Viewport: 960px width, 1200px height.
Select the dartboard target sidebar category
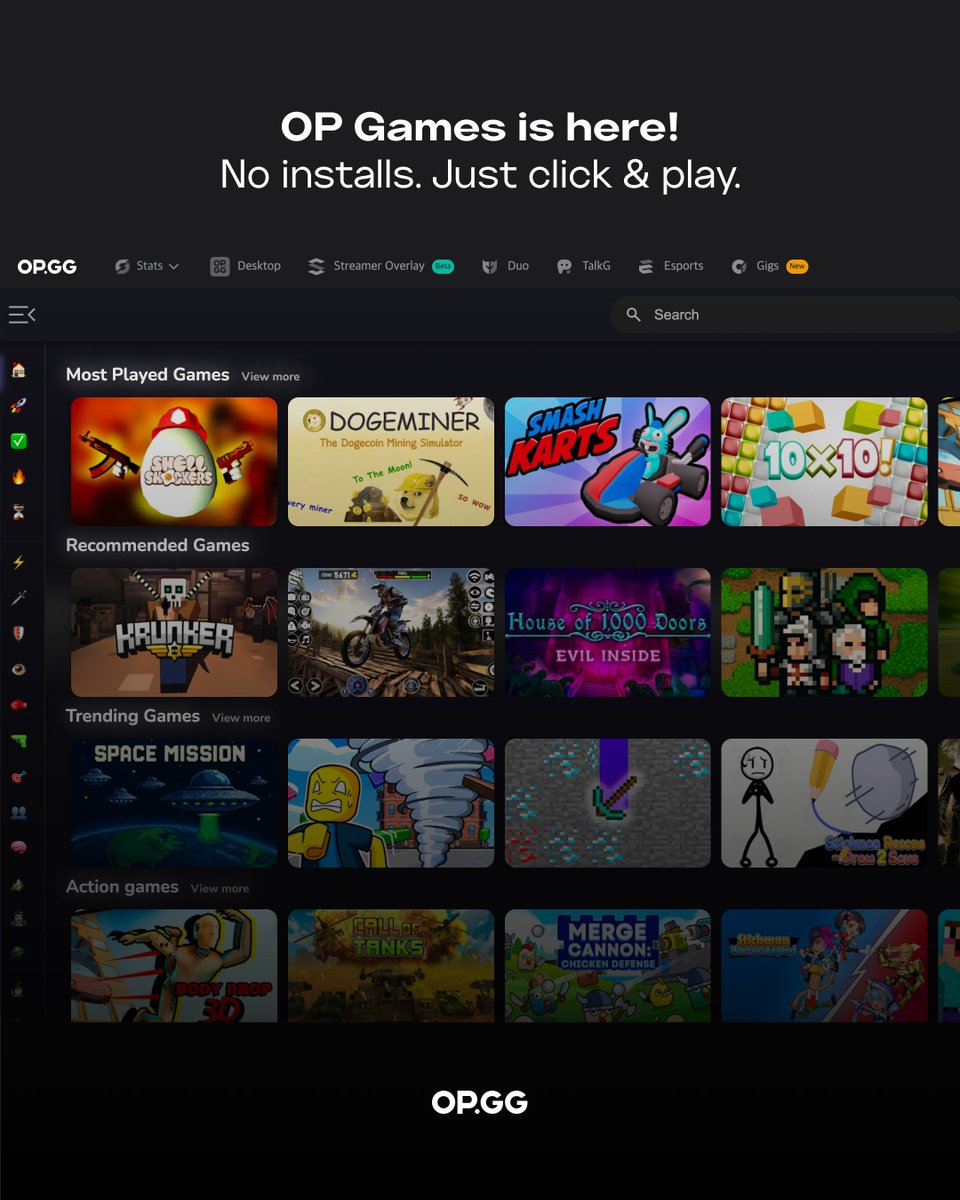(x=18, y=777)
